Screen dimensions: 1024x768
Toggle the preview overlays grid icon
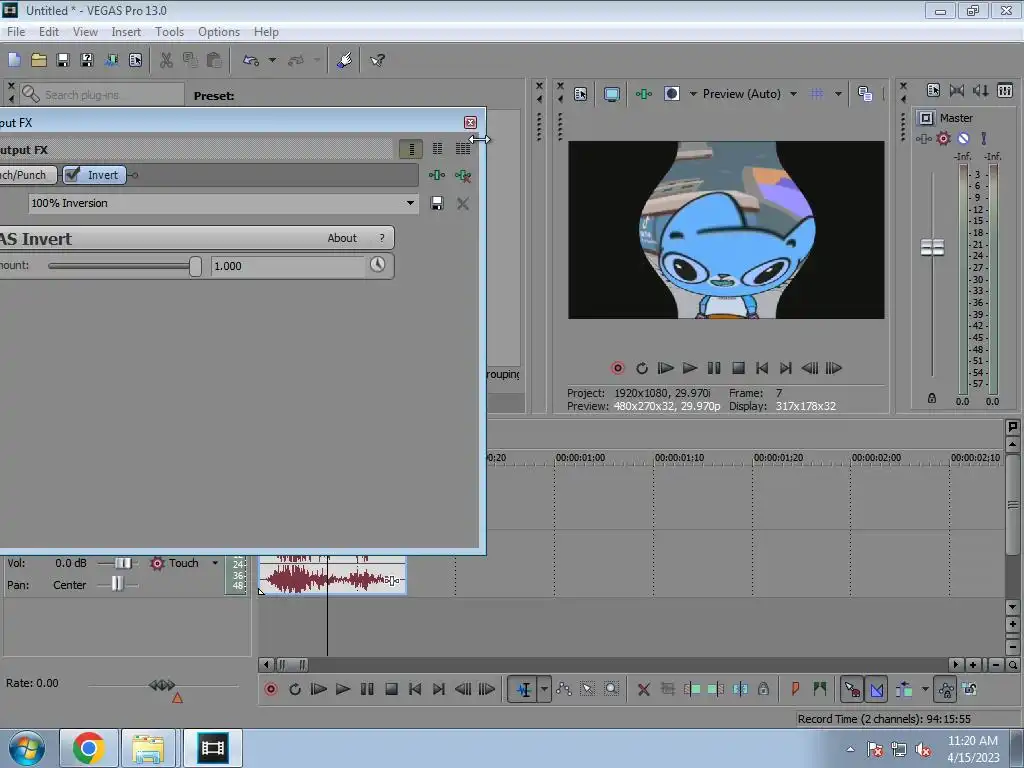point(817,94)
